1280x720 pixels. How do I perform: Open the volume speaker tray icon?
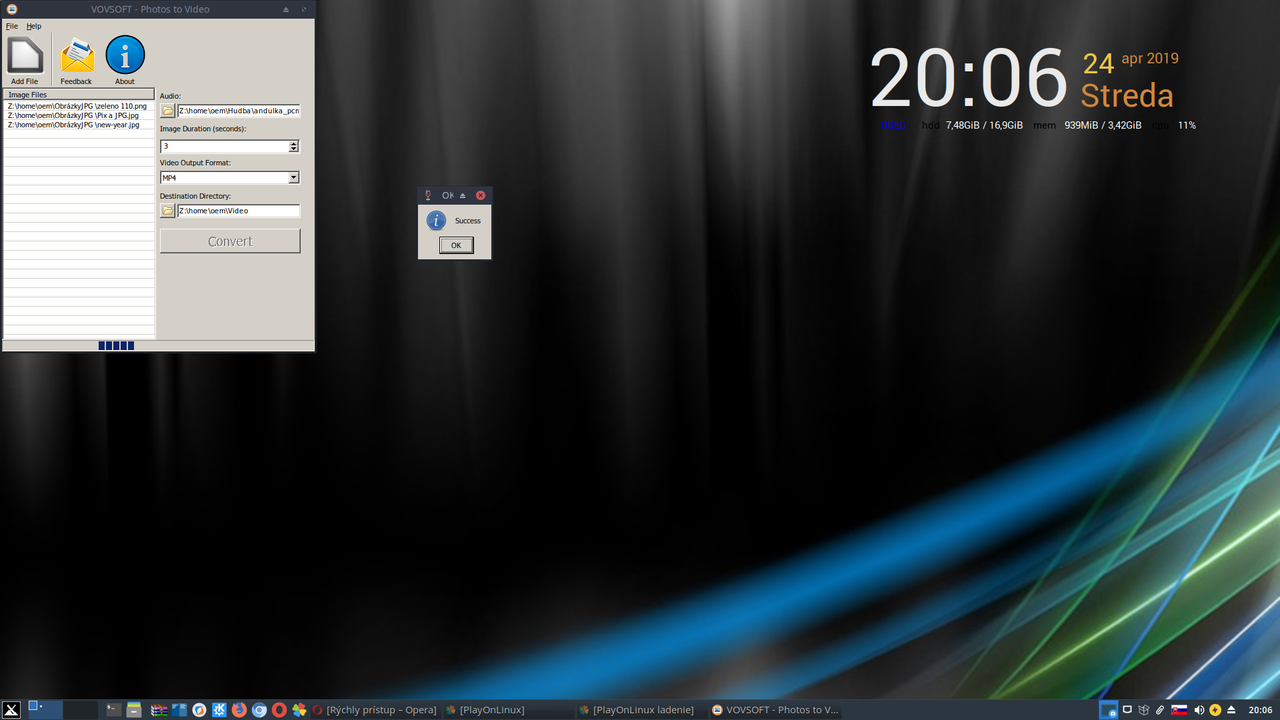pyautogui.click(x=1199, y=710)
